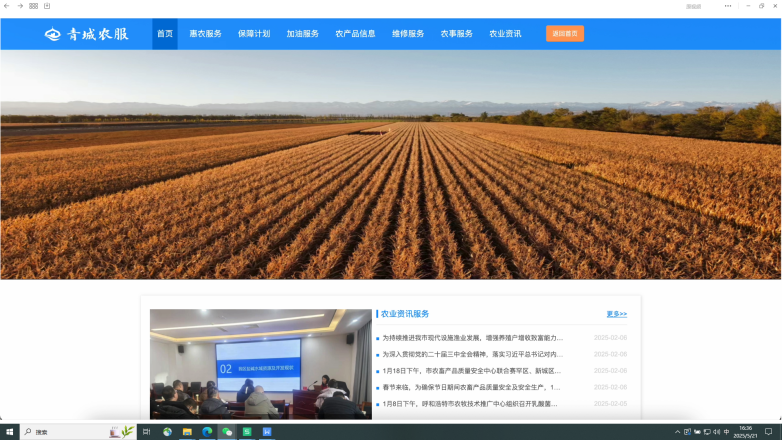The image size is (782, 440).
Task: Open the 维修服务 menu item
Action: click(x=408, y=34)
